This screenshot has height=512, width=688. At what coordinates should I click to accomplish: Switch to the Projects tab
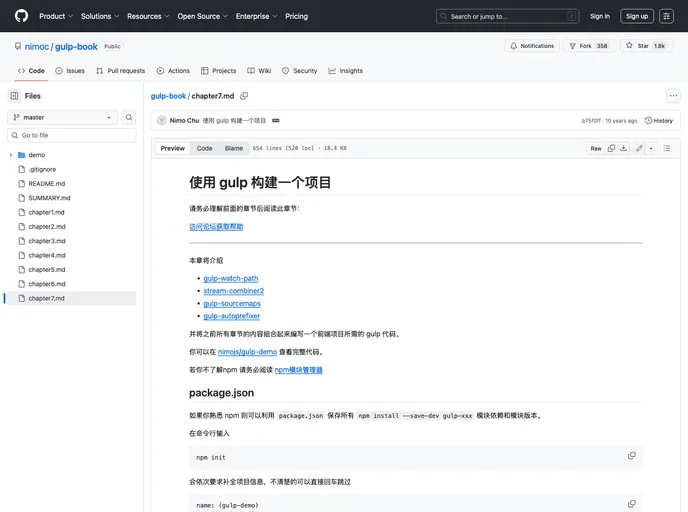(x=219, y=71)
